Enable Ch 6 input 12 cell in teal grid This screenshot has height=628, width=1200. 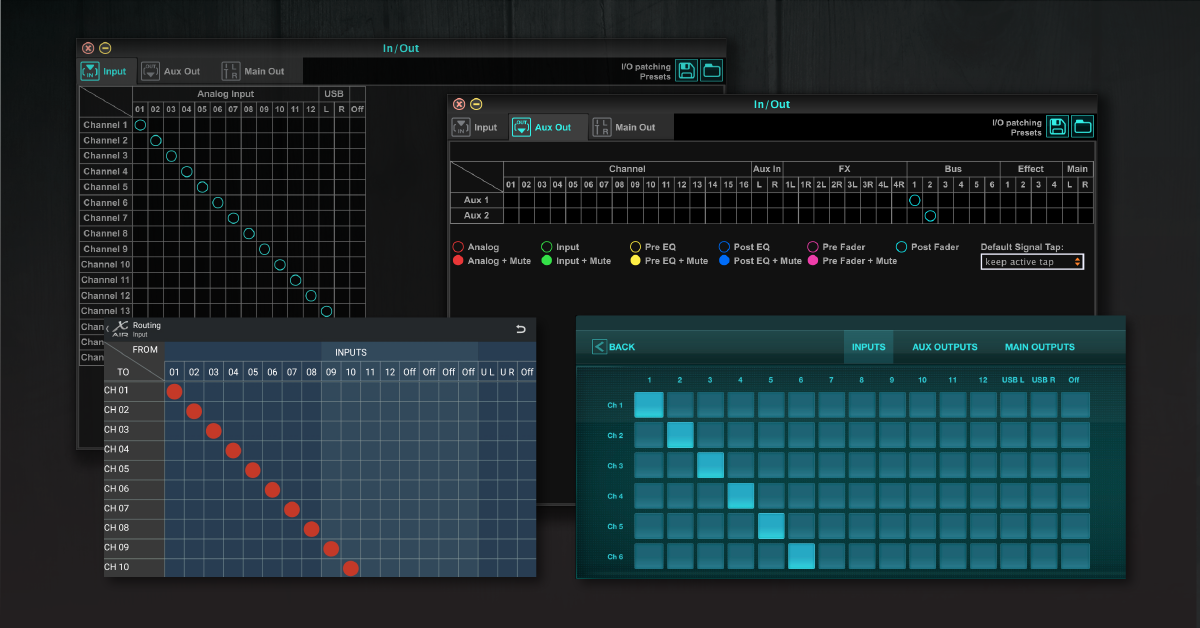click(x=984, y=556)
